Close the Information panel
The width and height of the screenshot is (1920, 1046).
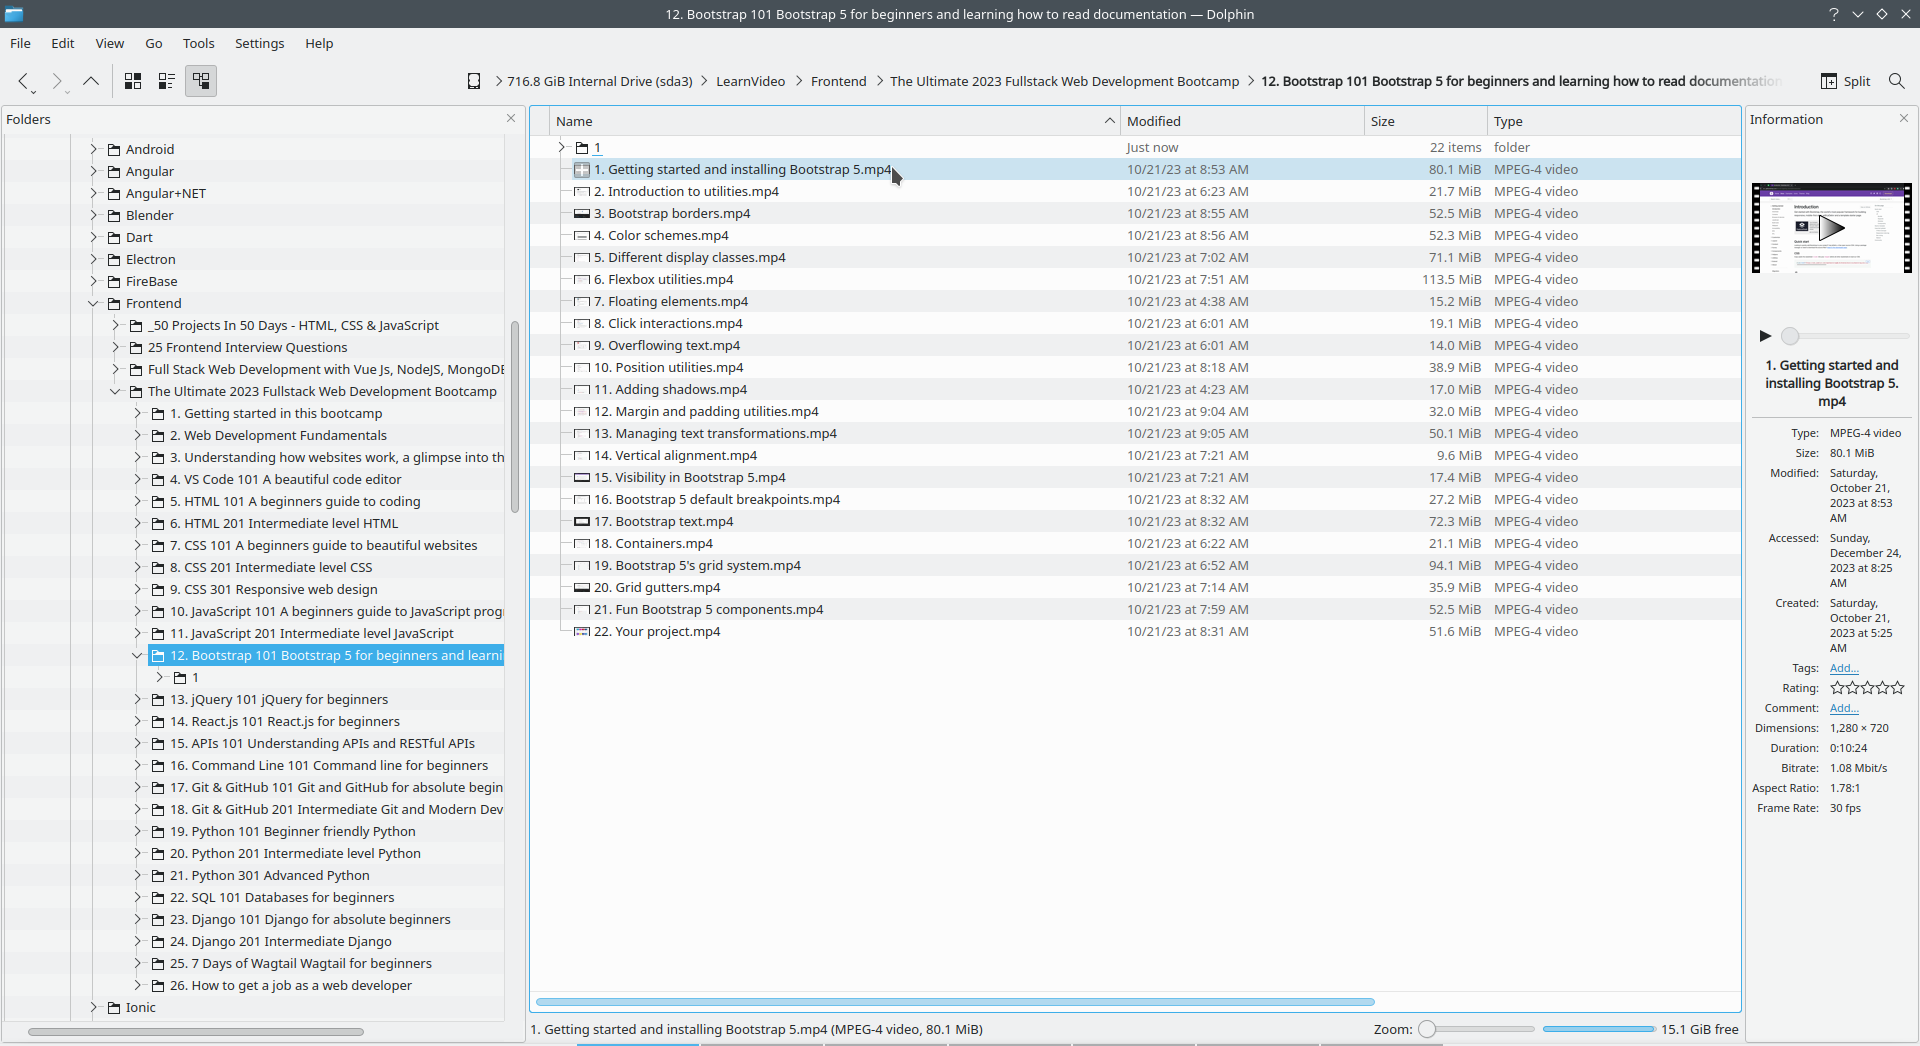[x=1904, y=118]
